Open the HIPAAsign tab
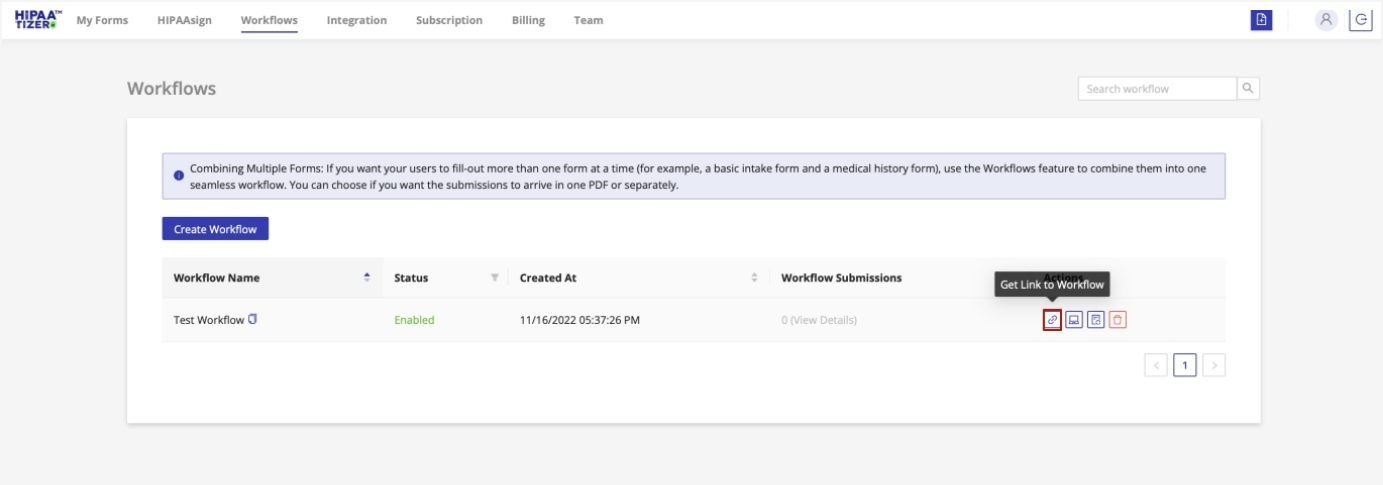Image resolution: width=1383 pixels, height=485 pixels. coord(184,20)
